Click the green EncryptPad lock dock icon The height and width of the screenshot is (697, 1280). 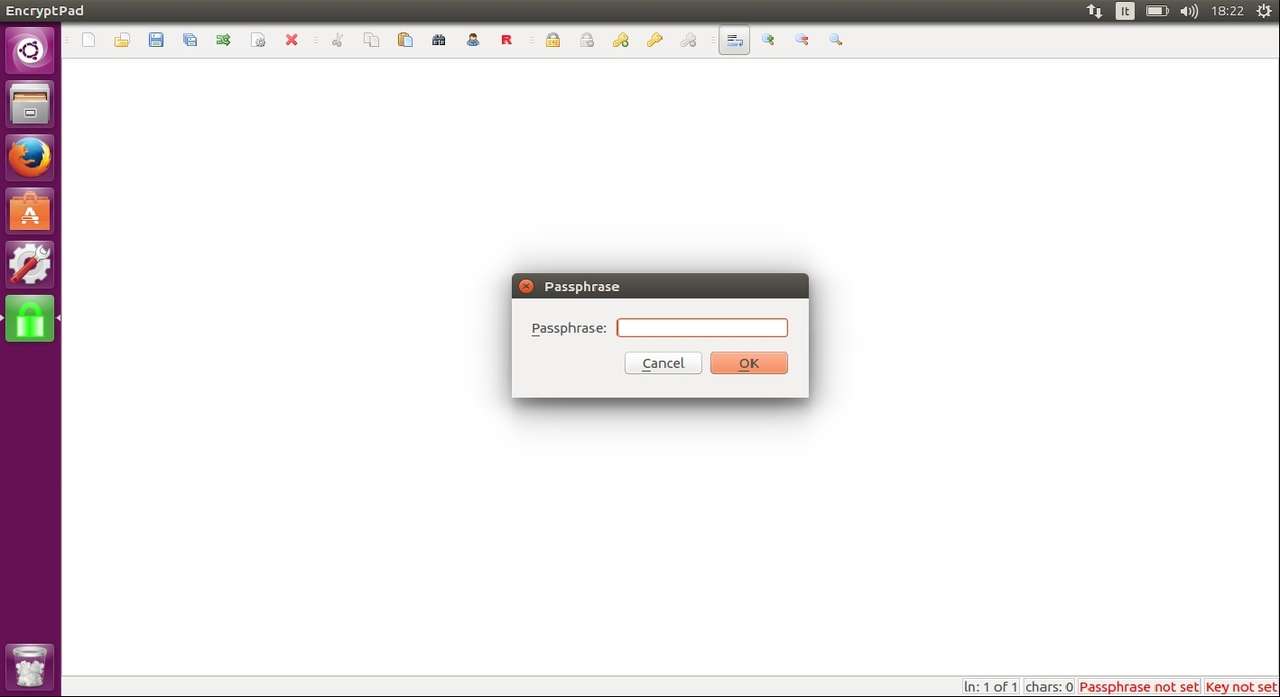(x=30, y=319)
